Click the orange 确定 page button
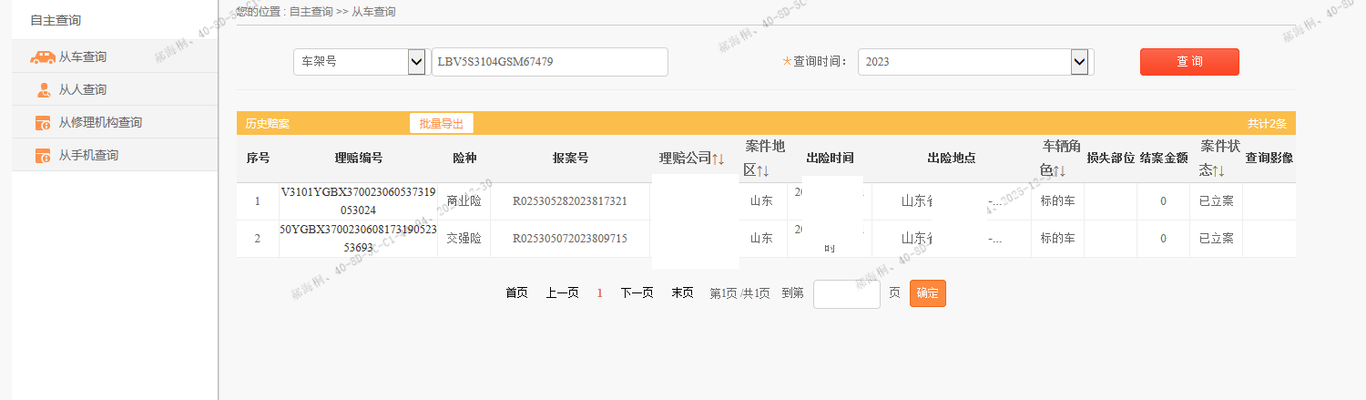The image size is (1366, 400). 927,293
